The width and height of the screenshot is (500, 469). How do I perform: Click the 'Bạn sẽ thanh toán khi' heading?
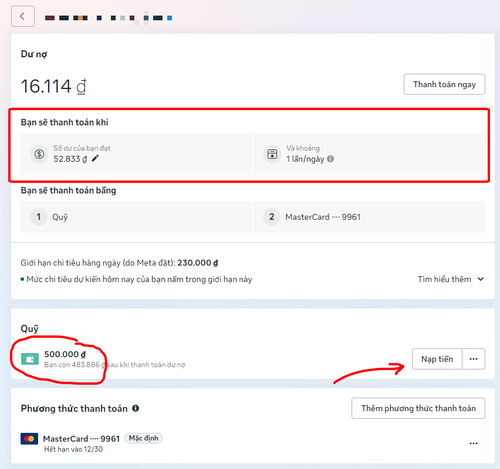tap(64, 122)
